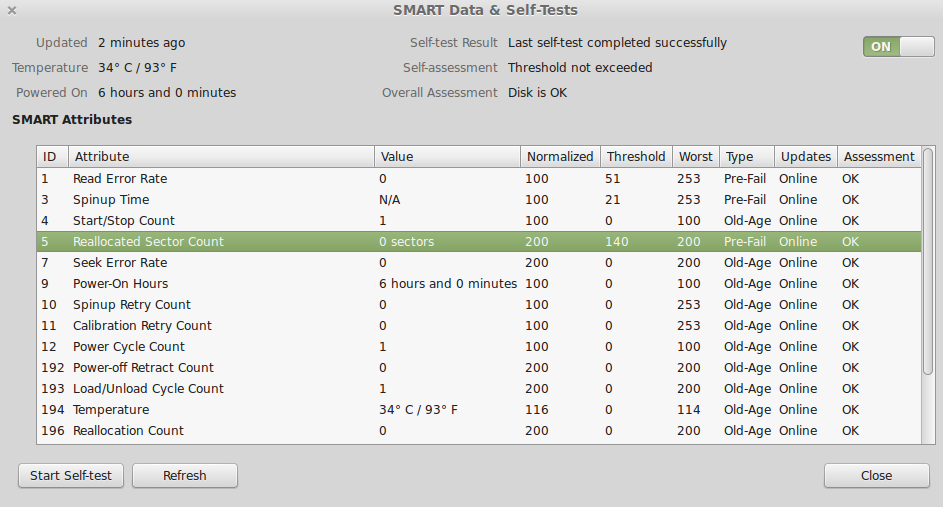Image resolution: width=943 pixels, height=507 pixels.
Task: Click ID 192 in the table
Action: [x=52, y=368]
